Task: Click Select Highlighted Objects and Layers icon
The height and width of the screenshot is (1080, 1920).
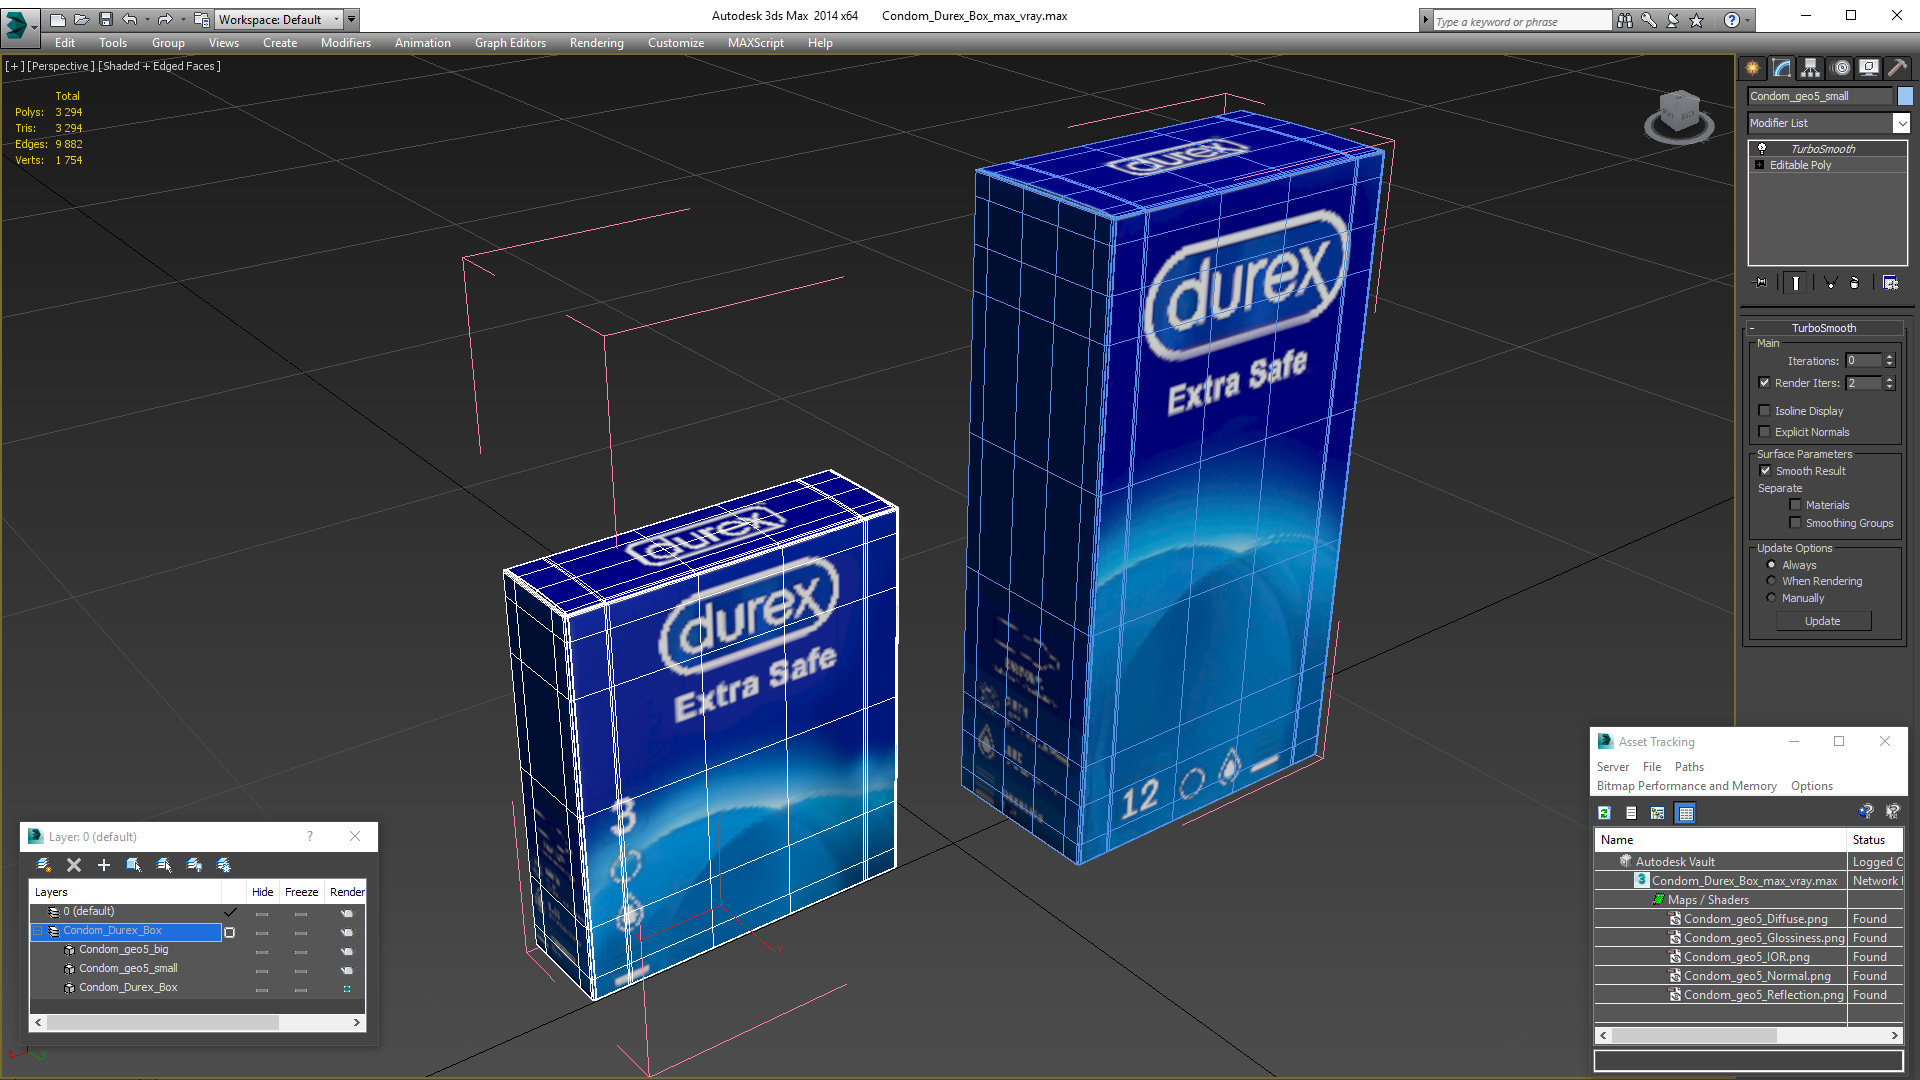Action: [x=134, y=865]
